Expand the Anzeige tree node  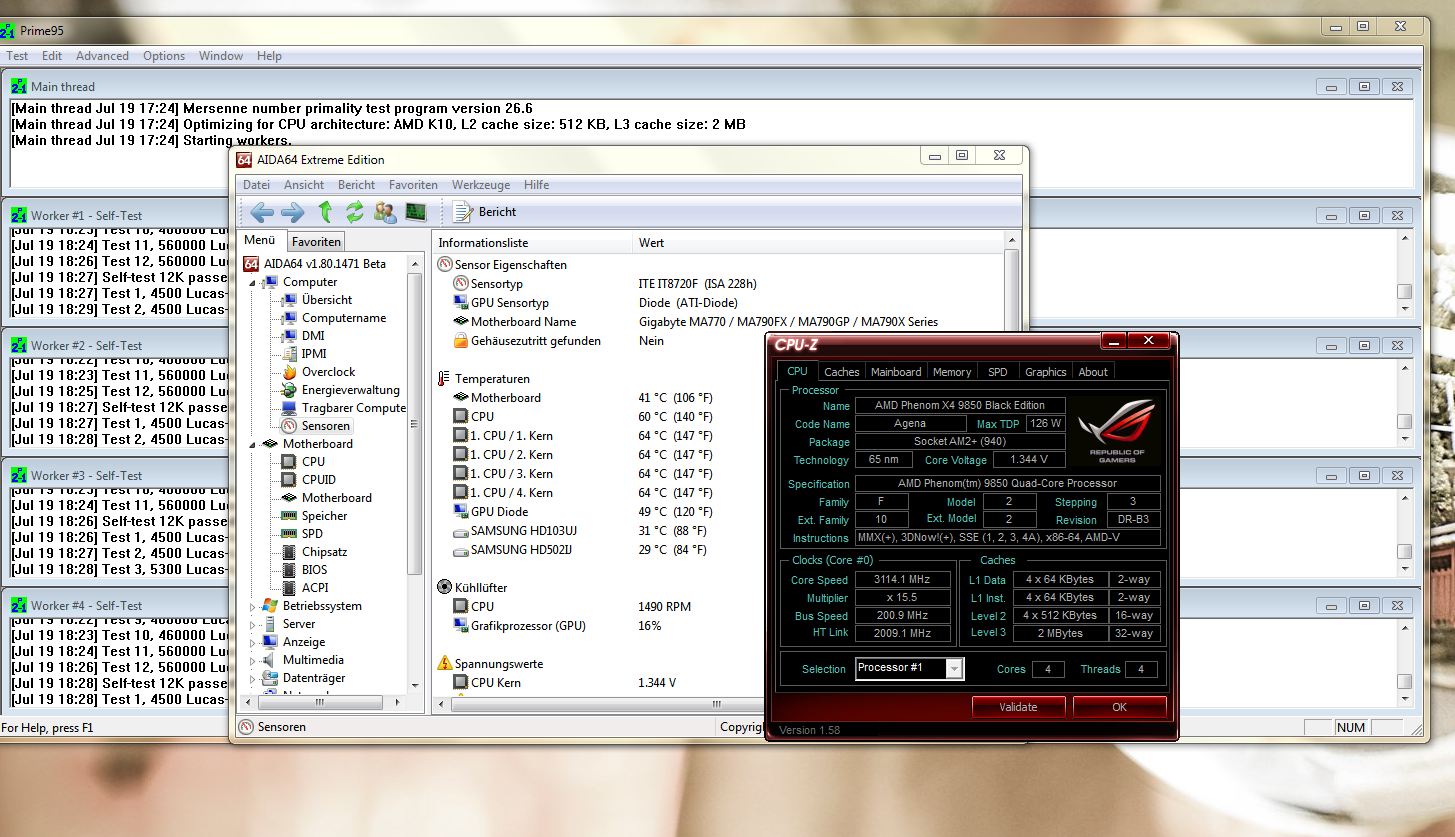tap(253, 642)
